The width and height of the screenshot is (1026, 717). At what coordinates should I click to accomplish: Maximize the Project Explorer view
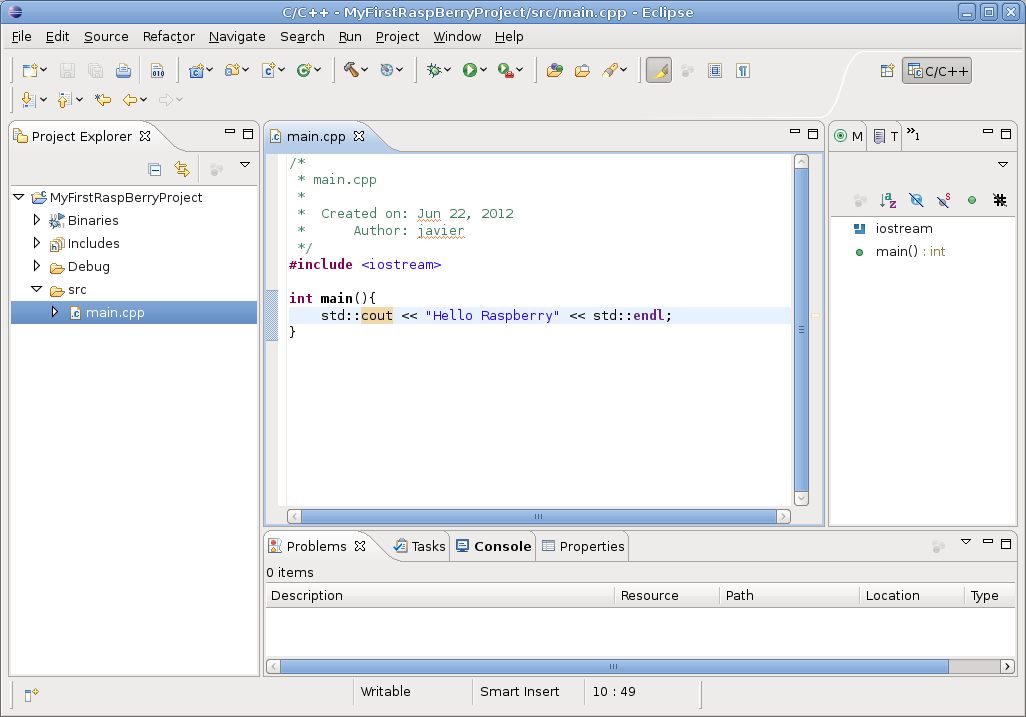coord(248,134)
